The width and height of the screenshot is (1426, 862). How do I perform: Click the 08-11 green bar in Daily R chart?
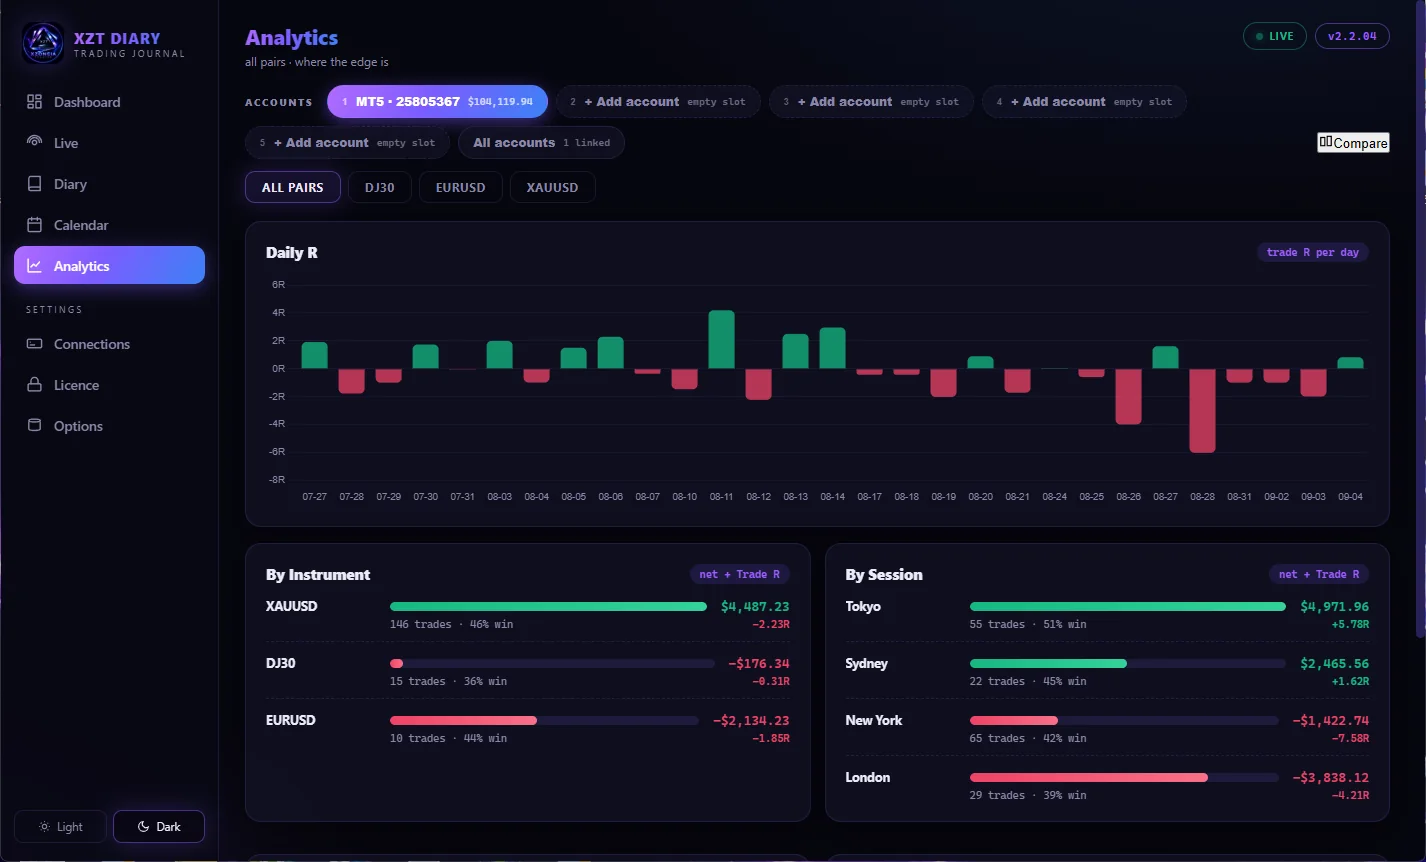pos(722,340)
